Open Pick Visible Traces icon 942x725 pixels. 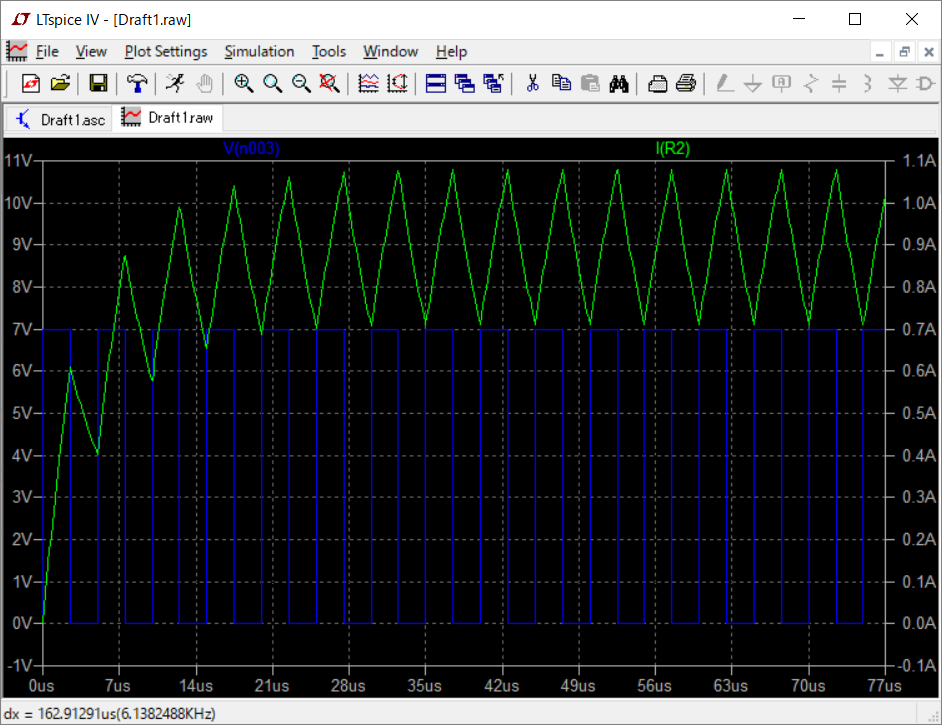368,83
